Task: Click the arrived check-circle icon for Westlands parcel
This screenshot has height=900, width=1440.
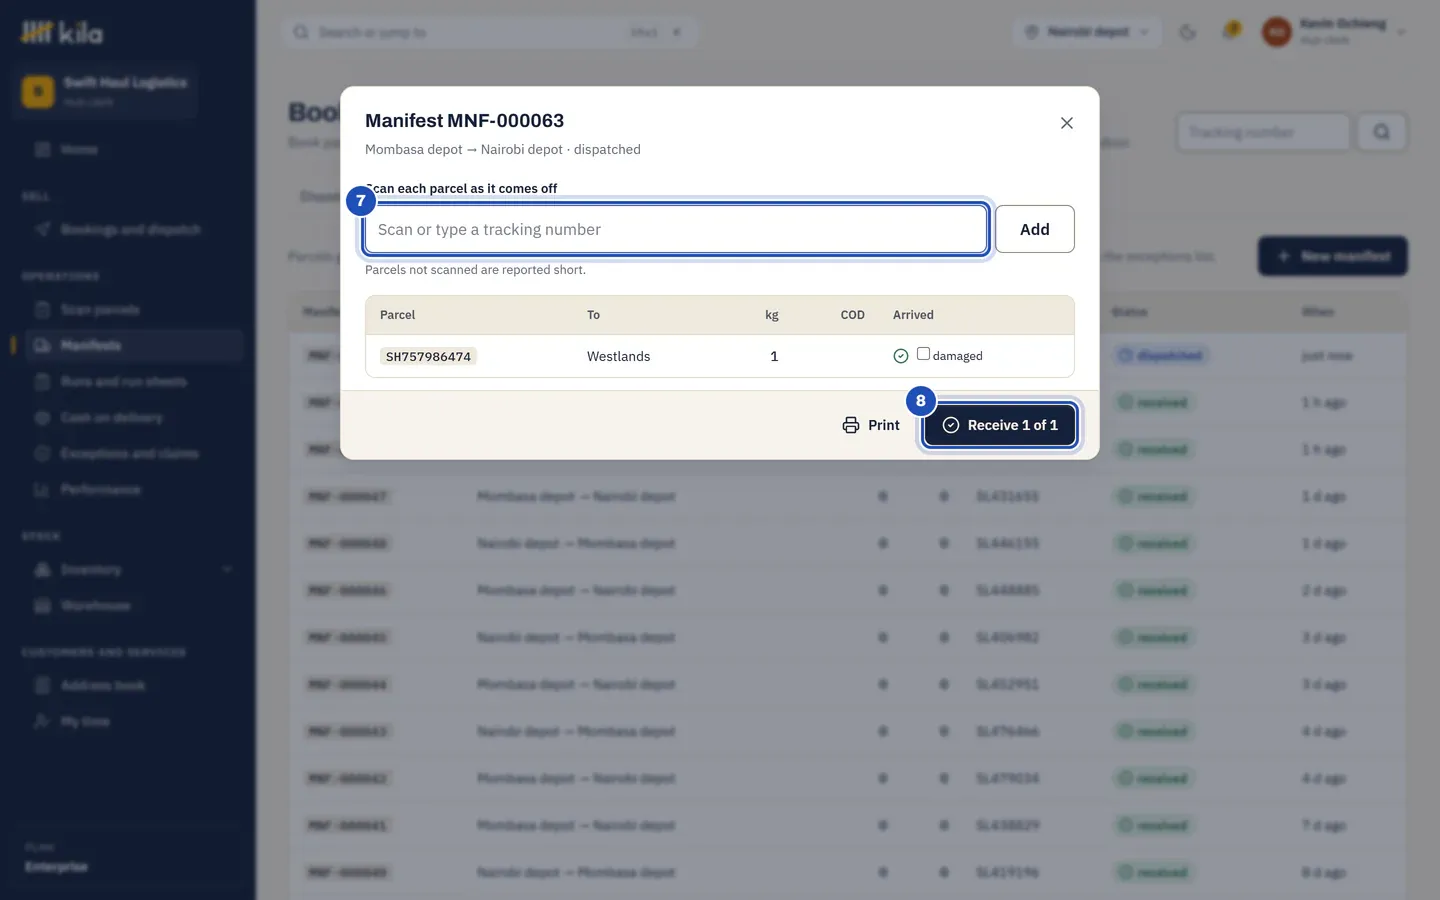Action: pyautogui.click(x=901, y=356)
